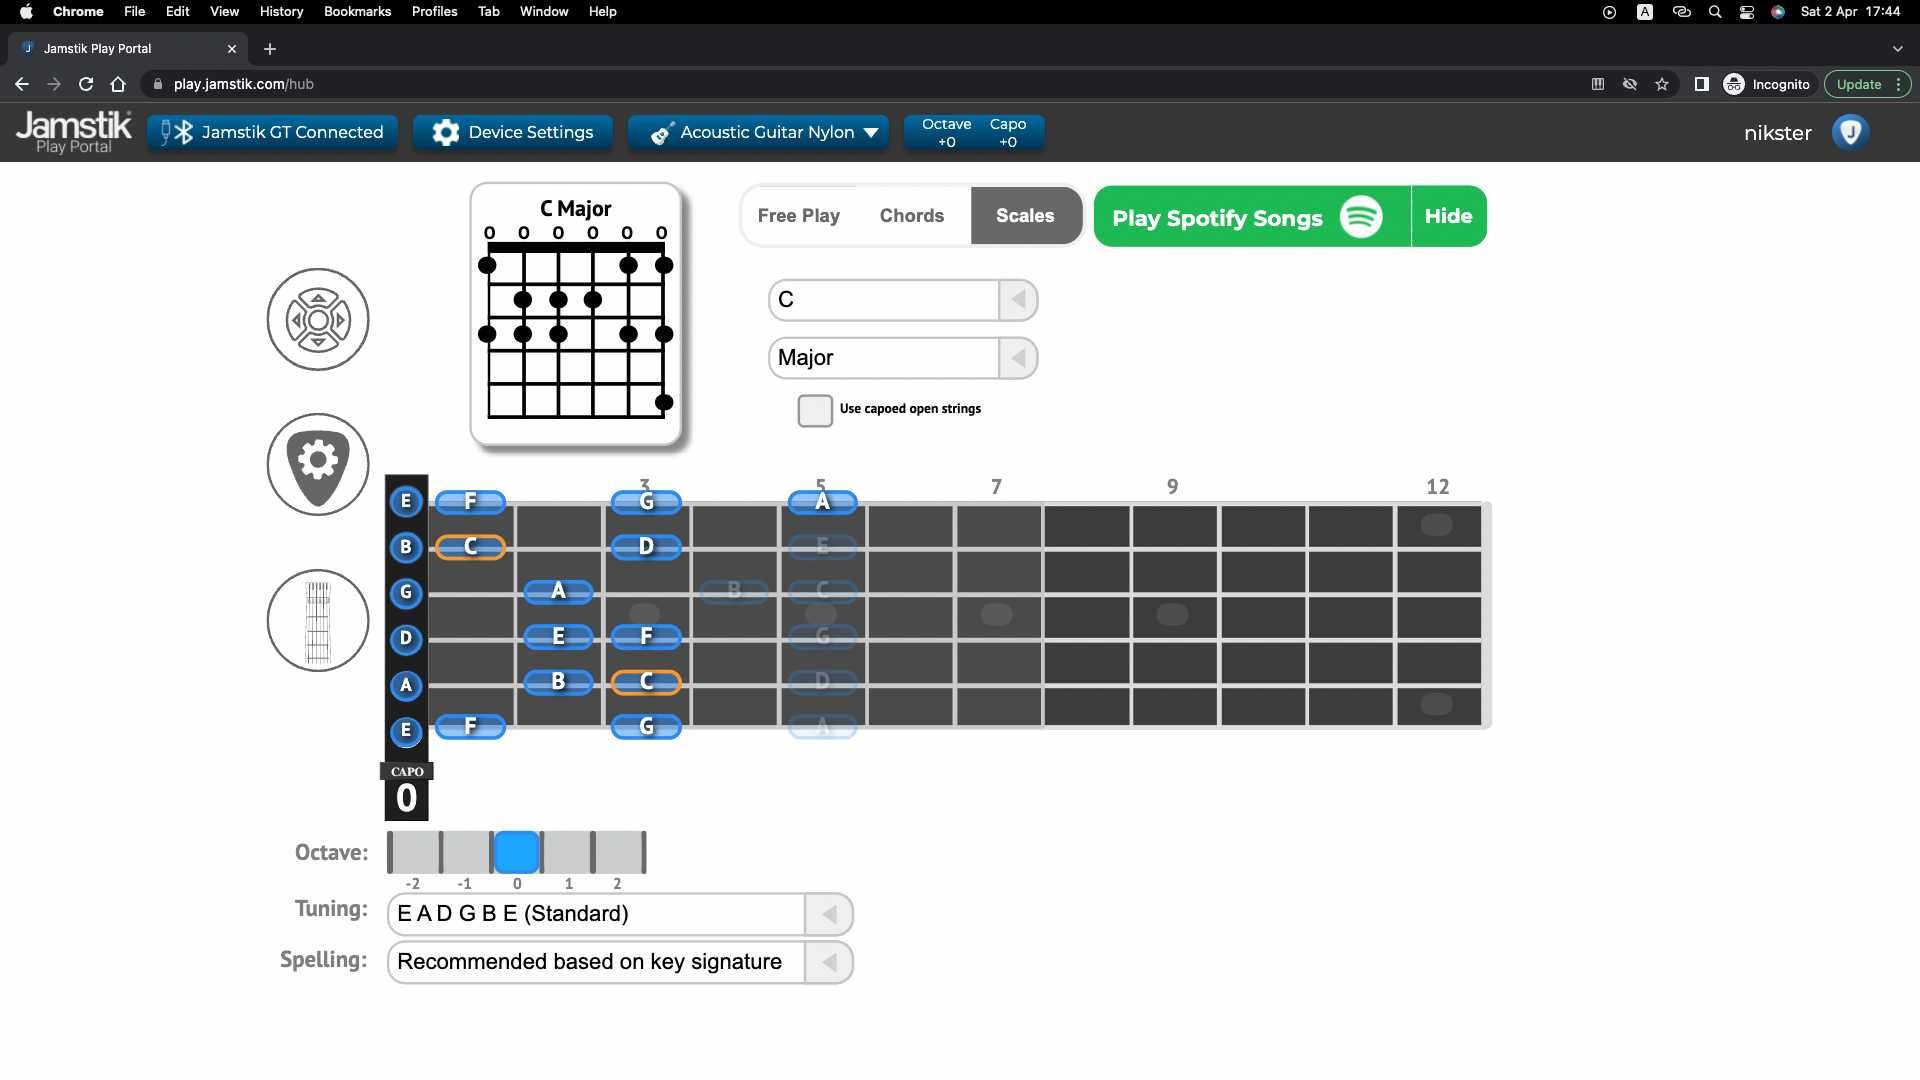Click the Spotify logo icon
1920x1080 pixels.
click(x=1361, y=217)
